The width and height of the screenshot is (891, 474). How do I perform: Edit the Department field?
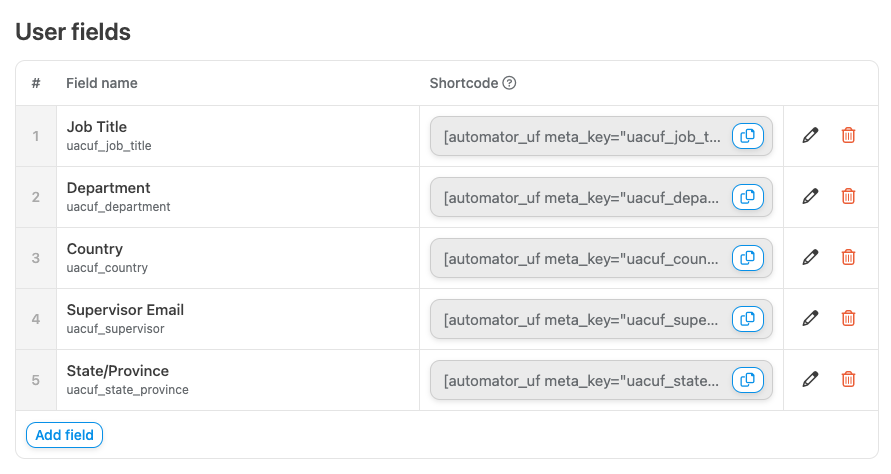click(x=810, y=197)
